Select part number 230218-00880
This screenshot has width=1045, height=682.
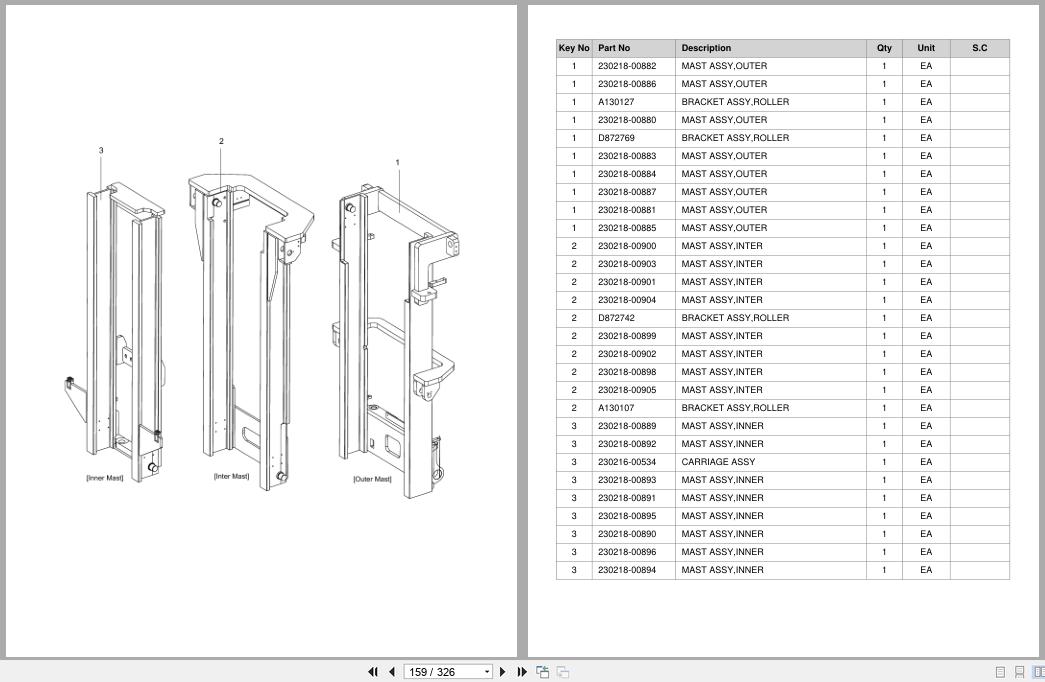tap(626, 120)
